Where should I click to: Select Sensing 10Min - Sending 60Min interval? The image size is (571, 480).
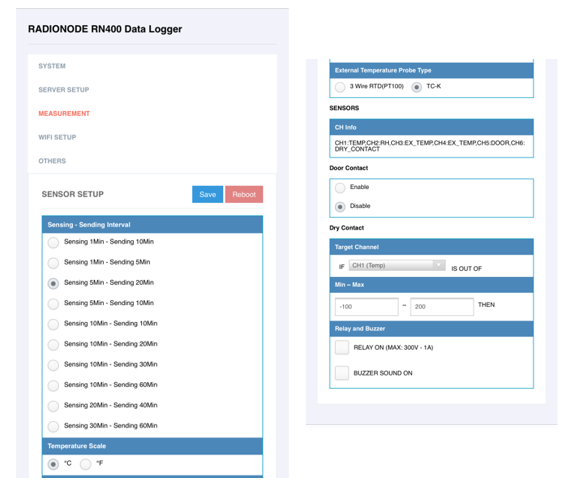[53, 386]
